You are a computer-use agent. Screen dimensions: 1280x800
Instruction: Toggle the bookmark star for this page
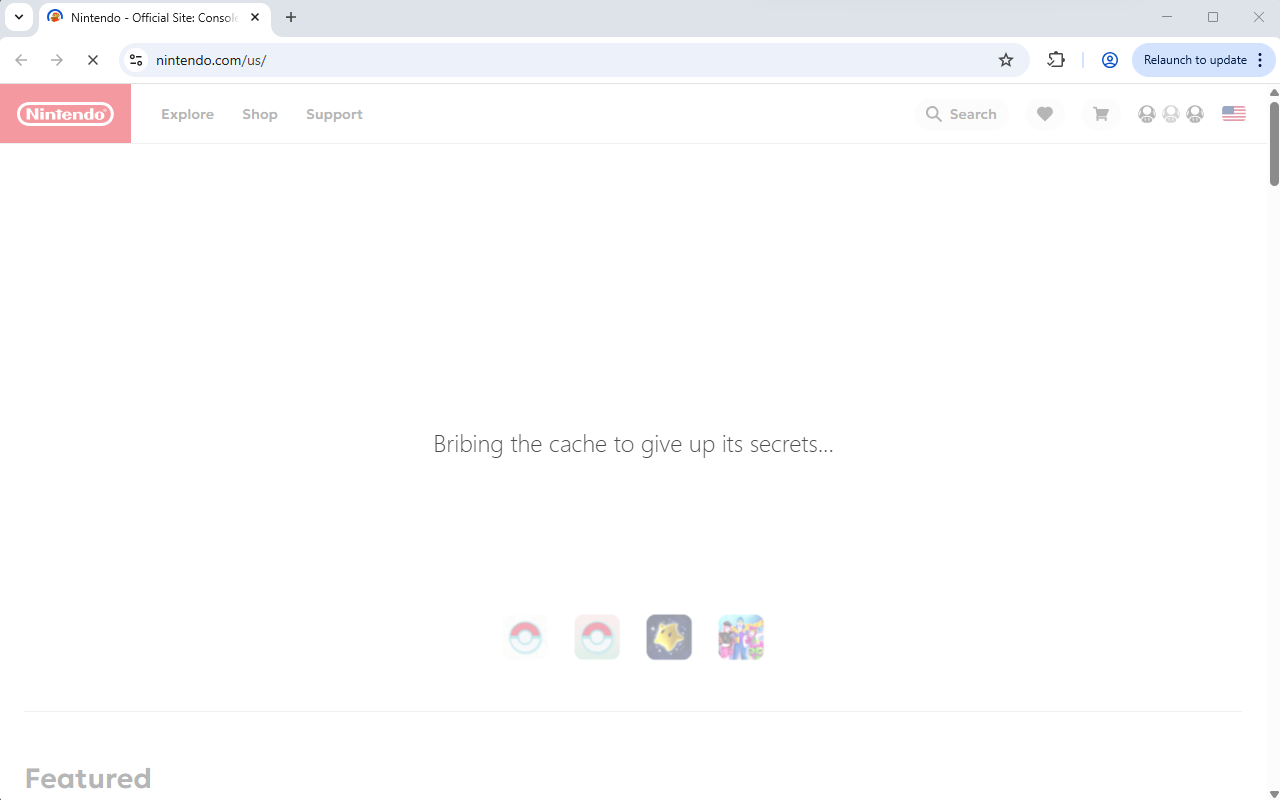pos(1005,59)
